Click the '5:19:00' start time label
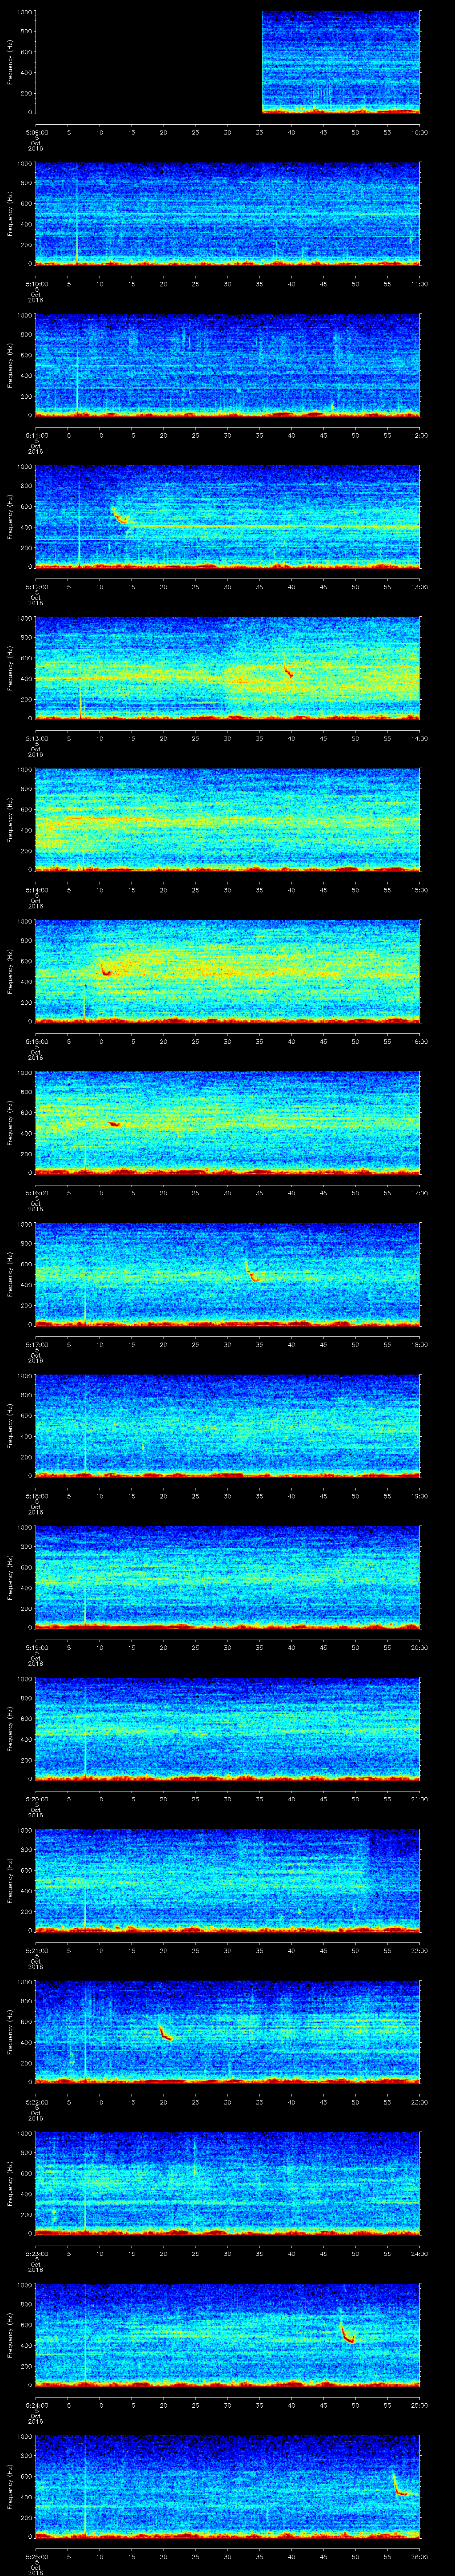The height and width of the screenshot is (2576, 455). (x=36, y=1647)
